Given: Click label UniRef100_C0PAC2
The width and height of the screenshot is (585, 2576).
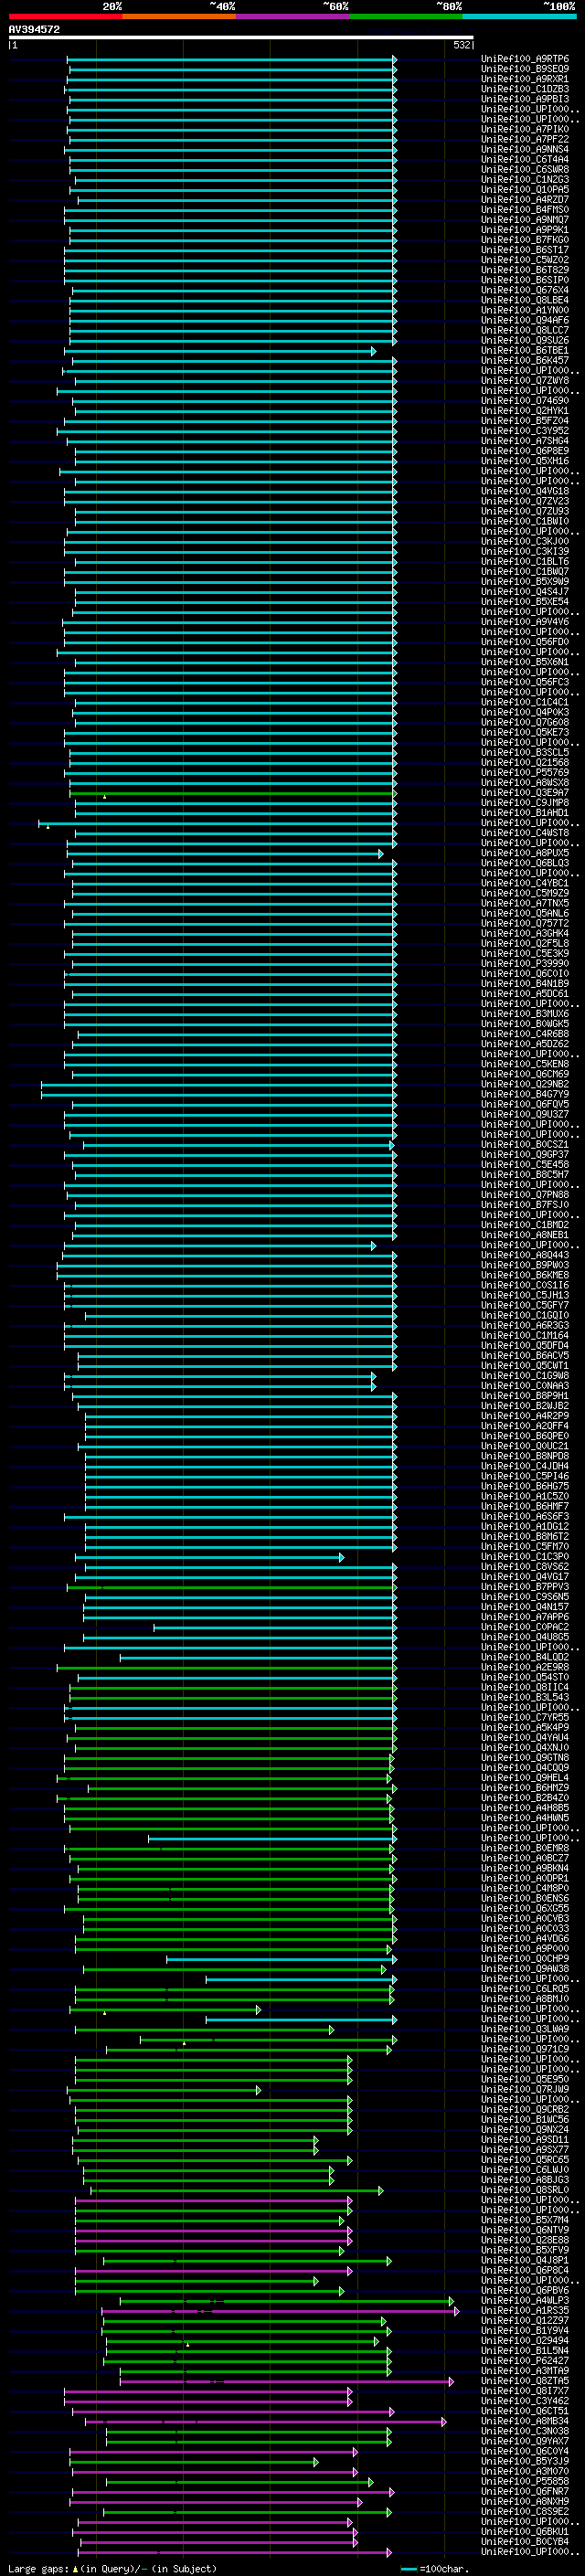Looking at the screenshot, I should point(525,1627).
